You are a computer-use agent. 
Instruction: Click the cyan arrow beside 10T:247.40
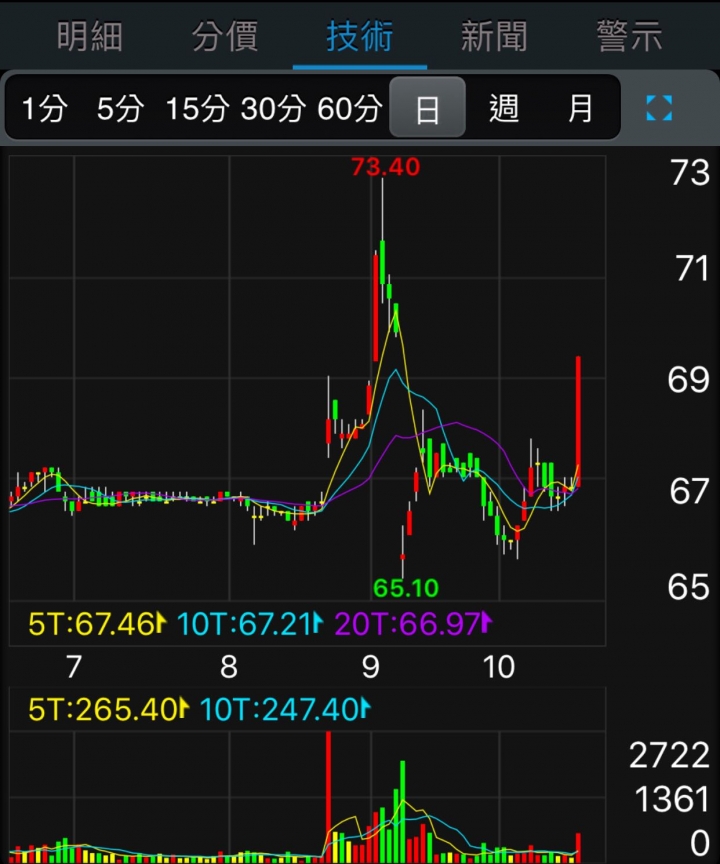[x=366, y=708]
